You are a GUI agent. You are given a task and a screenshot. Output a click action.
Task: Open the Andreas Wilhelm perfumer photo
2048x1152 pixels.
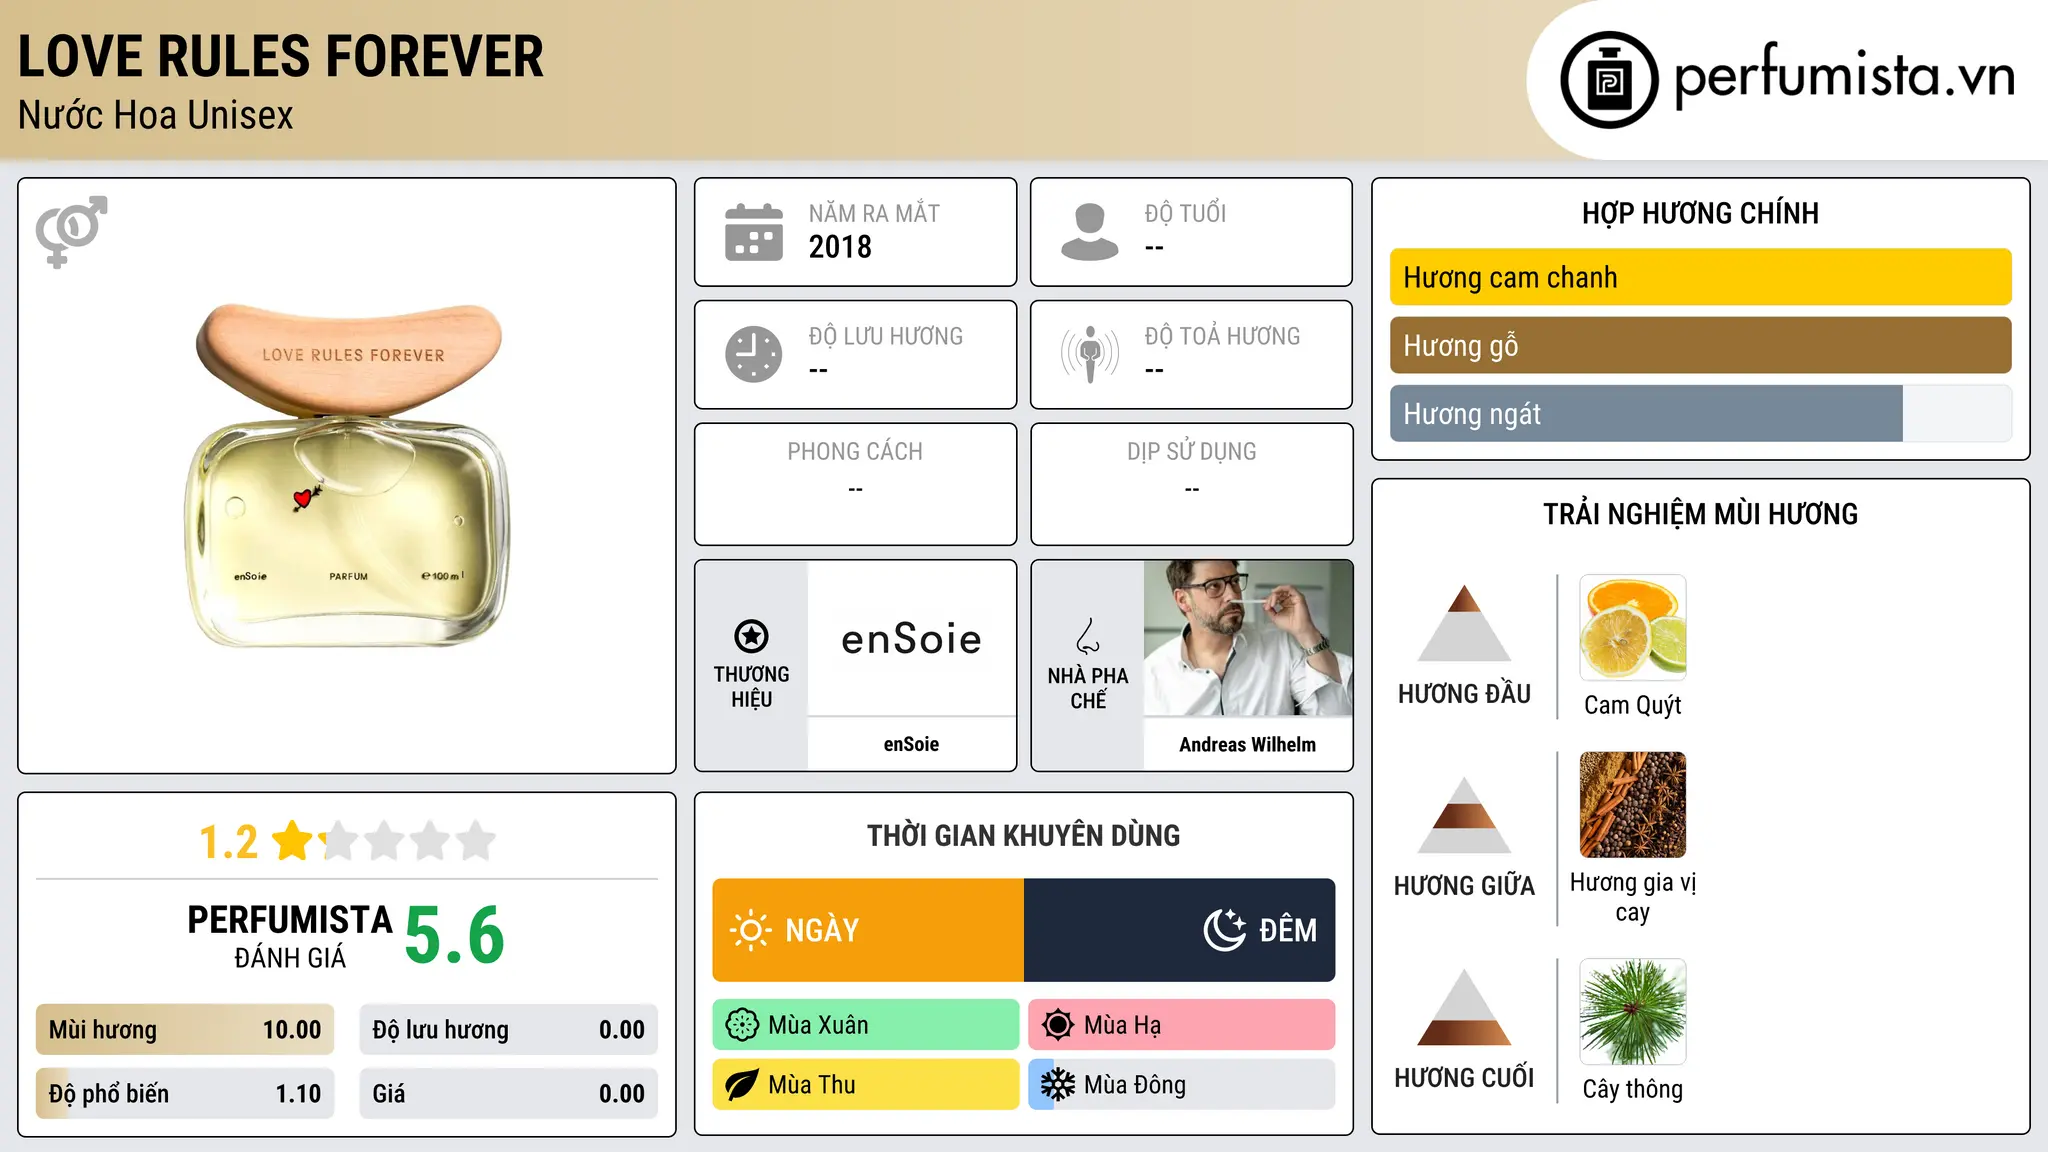point(1248,638)
